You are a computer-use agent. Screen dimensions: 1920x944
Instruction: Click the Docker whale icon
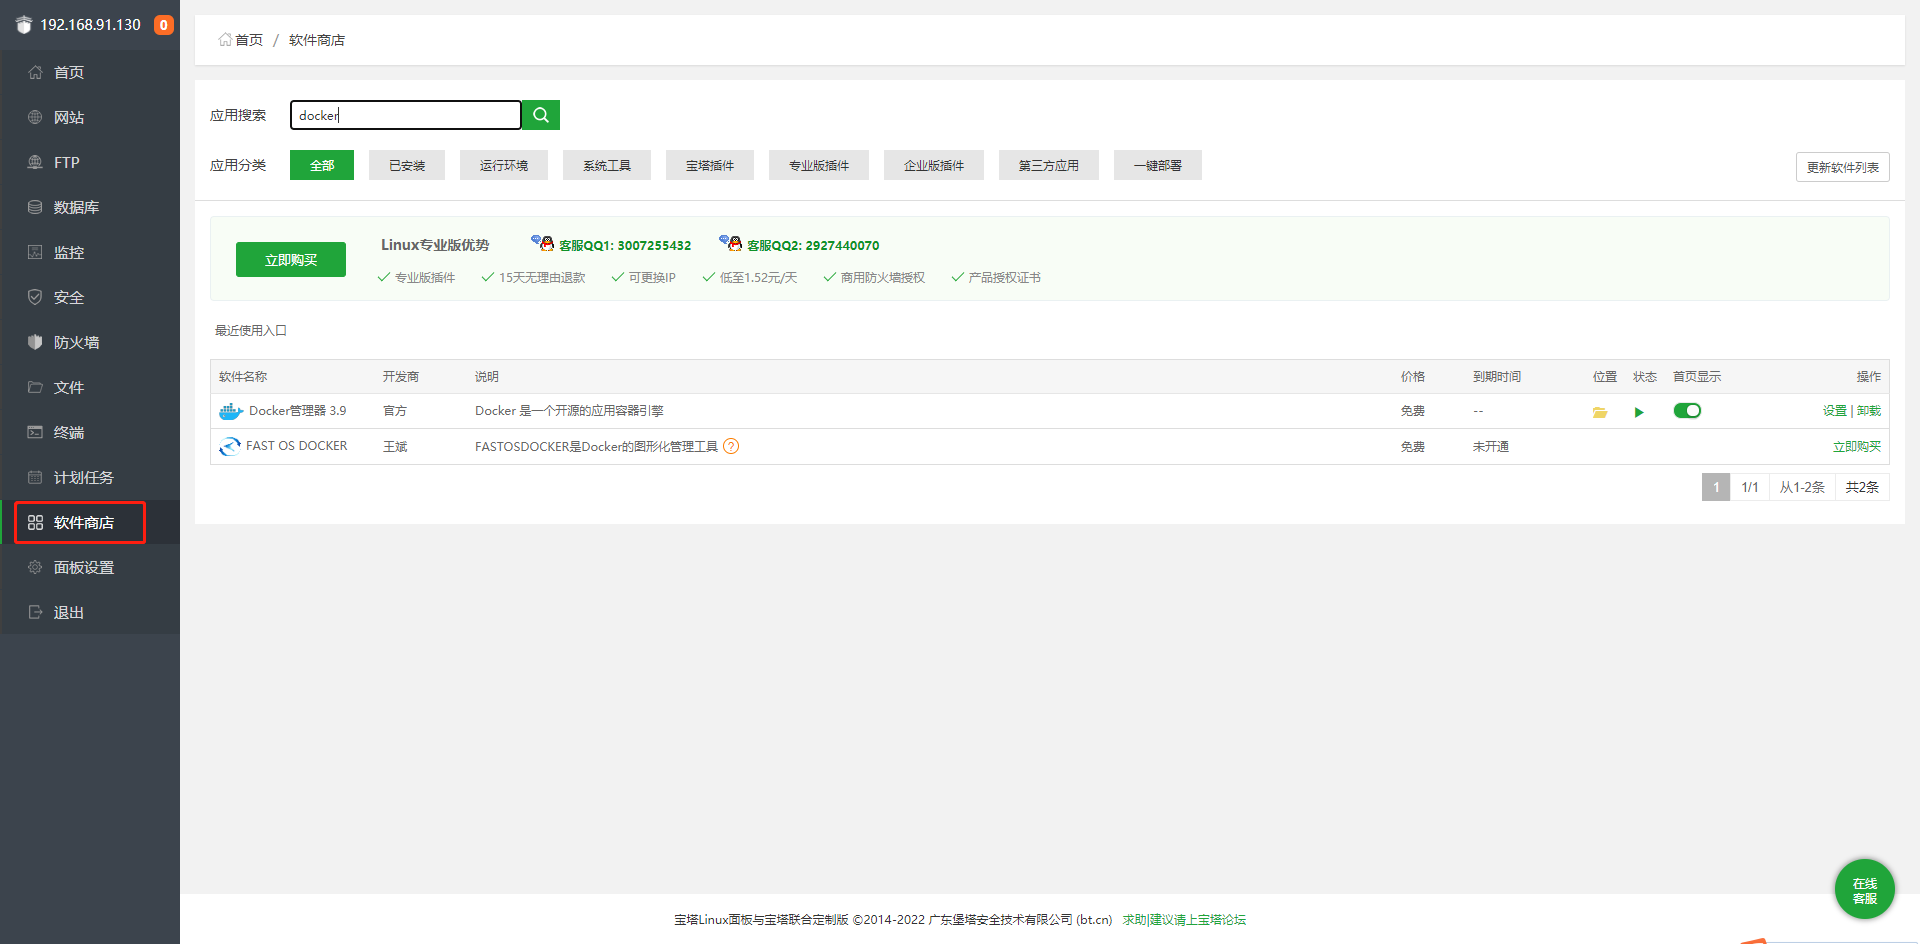coord(231,411)
